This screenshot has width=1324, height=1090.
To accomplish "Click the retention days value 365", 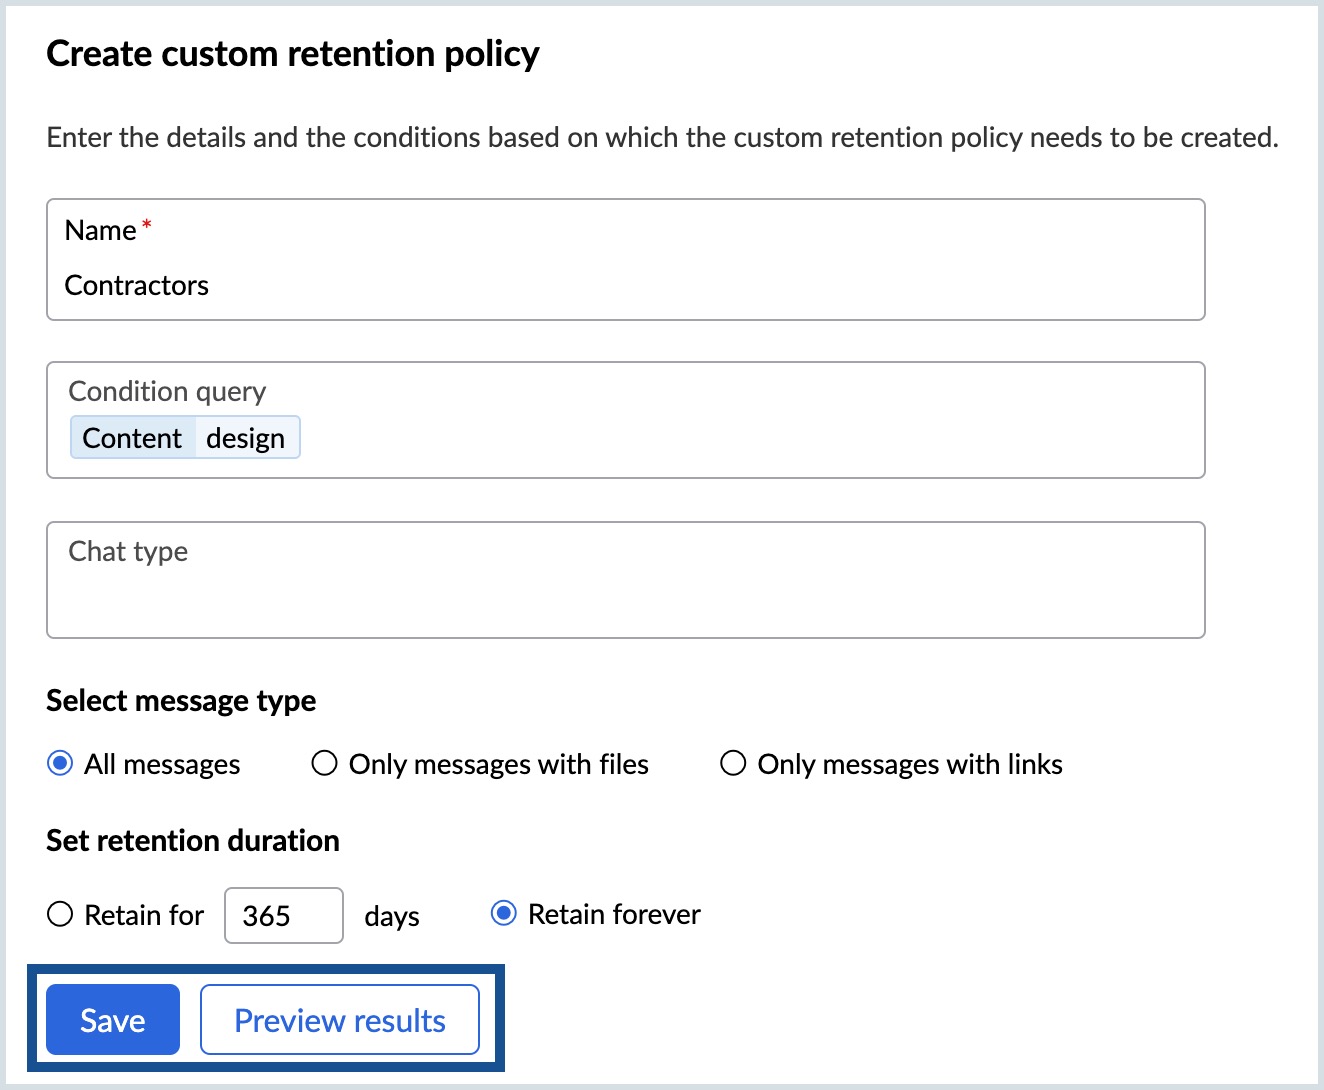I will pyautogui.click(x=283, y=914).
